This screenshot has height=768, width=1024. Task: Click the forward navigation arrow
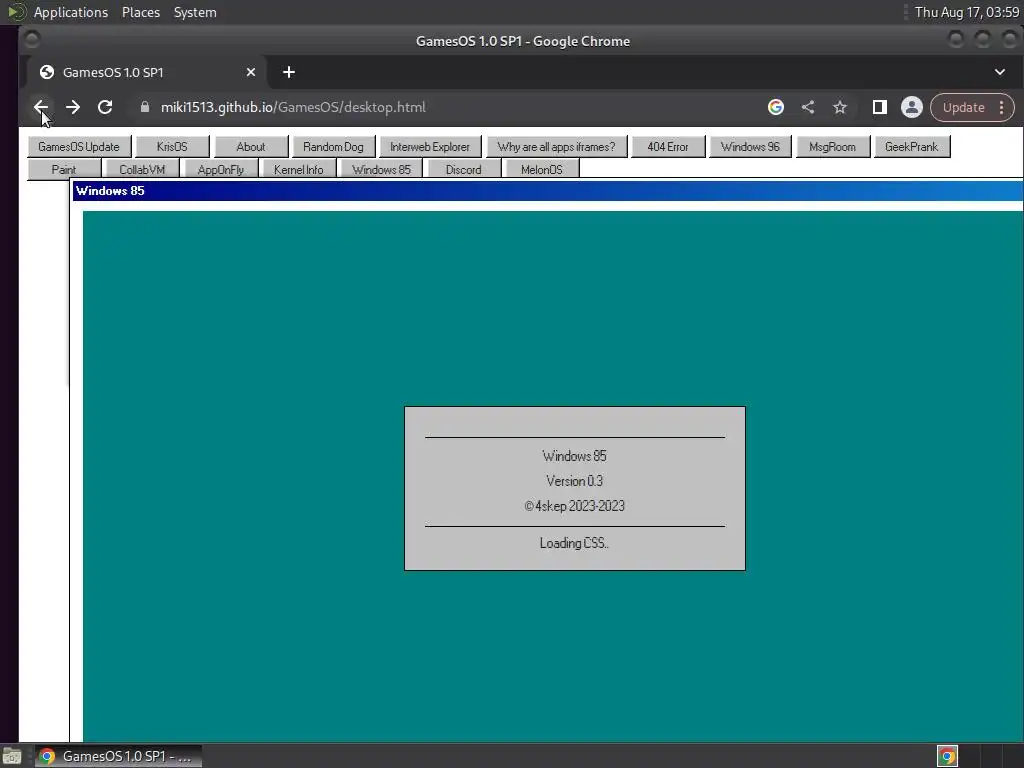click(73, 107)
